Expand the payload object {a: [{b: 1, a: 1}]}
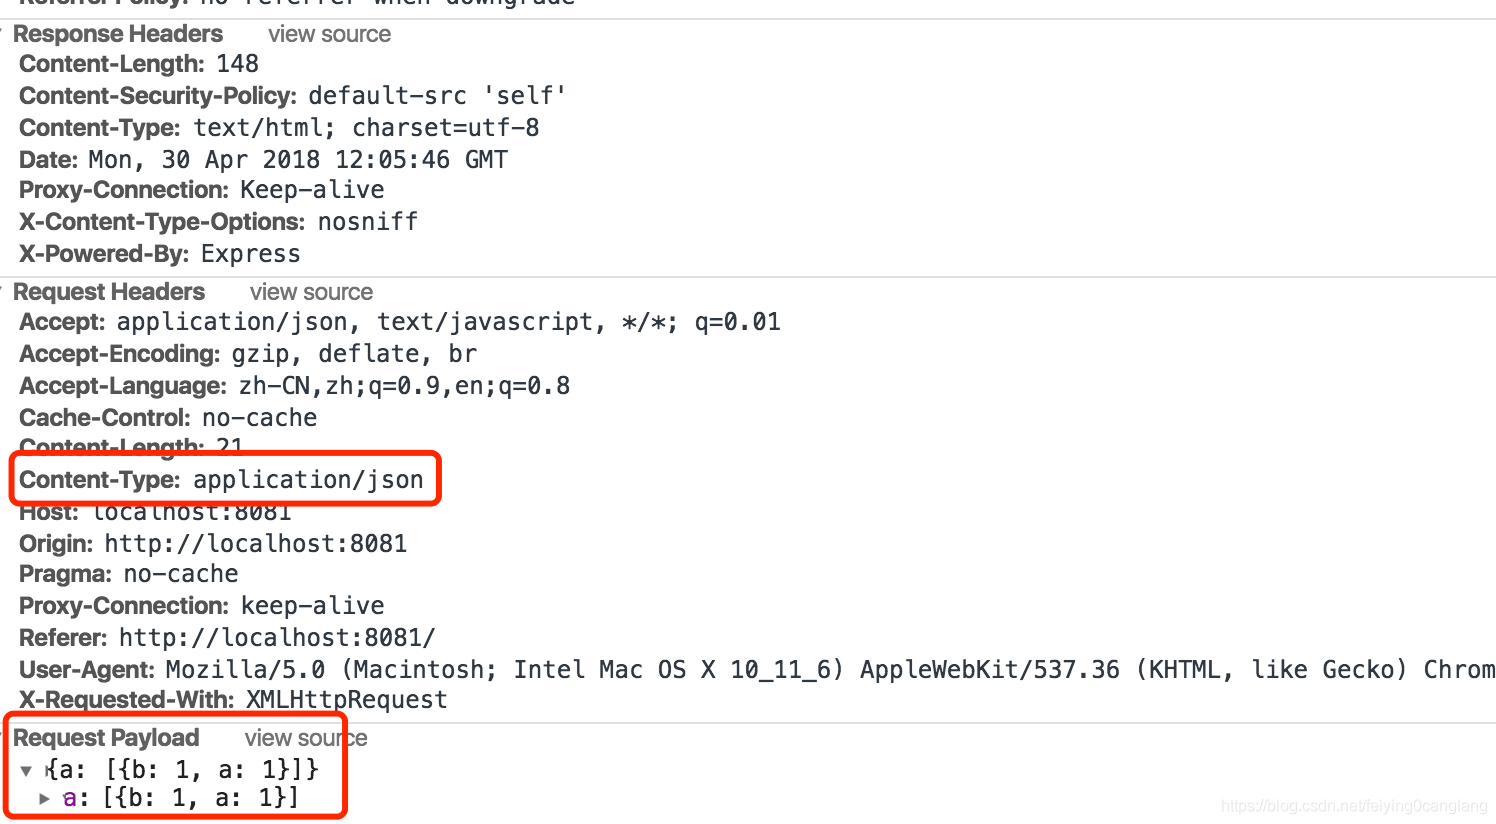This screenshot has width=1496, height=824. click(x=26, y=770)
